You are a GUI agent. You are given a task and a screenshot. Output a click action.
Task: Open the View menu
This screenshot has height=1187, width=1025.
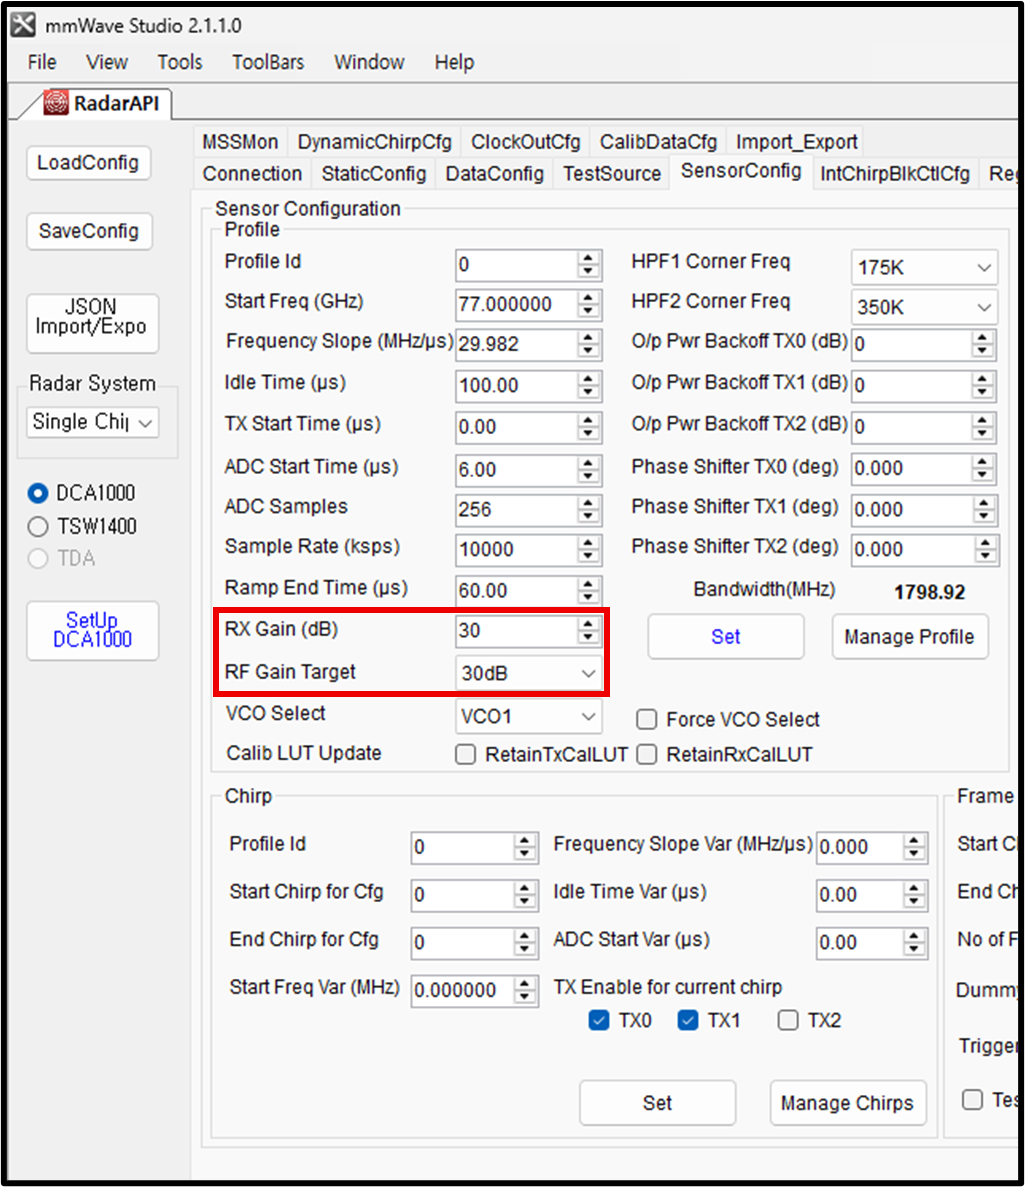pos(107,62)
